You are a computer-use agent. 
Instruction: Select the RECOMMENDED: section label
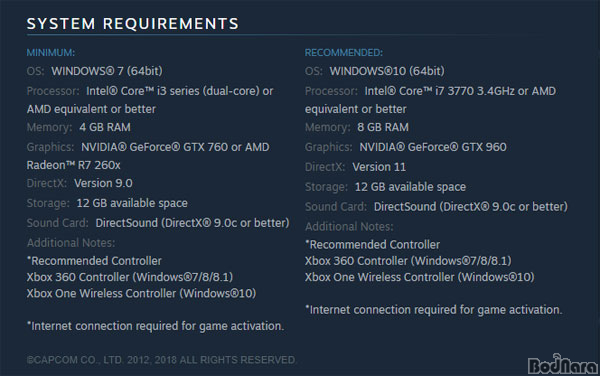(x=344, y=52)
